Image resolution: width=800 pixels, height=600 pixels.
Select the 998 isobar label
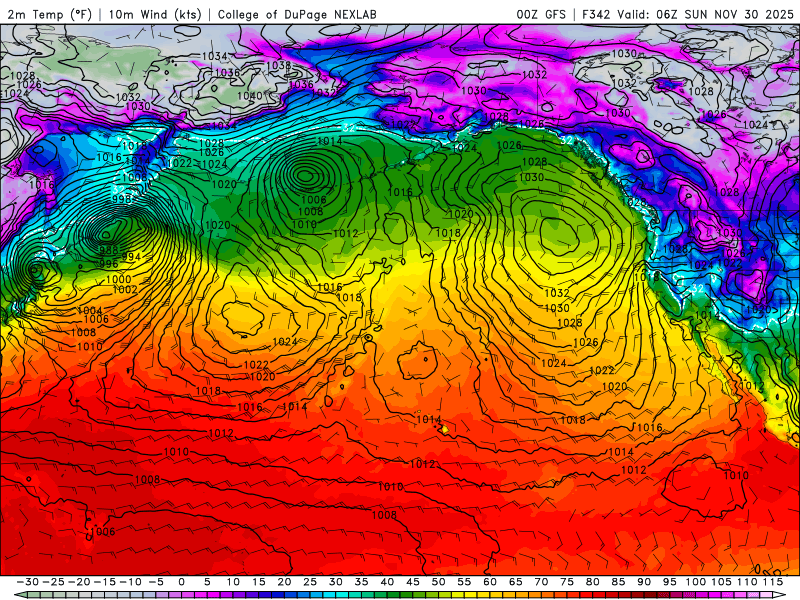121,199
